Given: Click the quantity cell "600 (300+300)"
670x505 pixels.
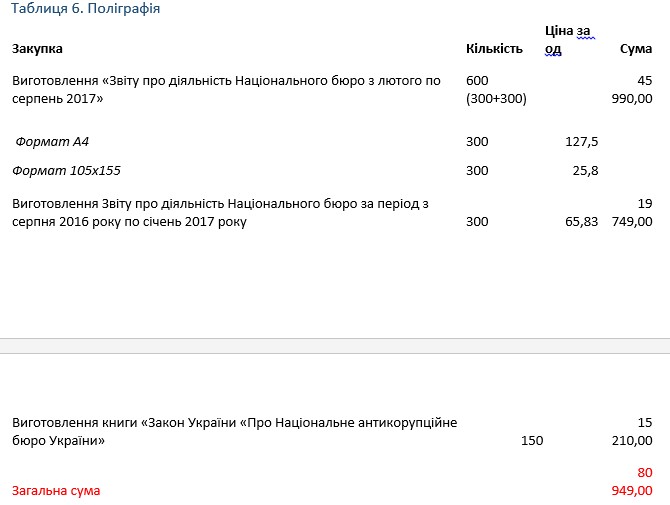Looking at the screenshot, I should [x=496, y=90].
